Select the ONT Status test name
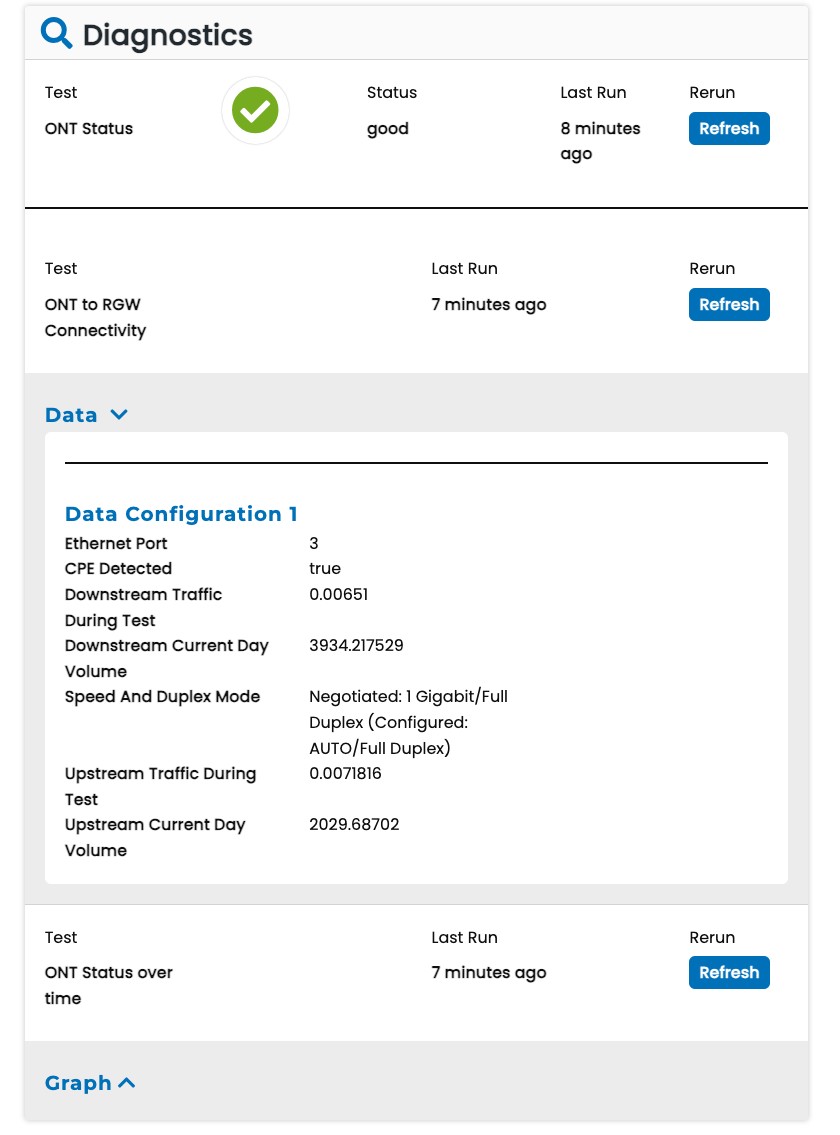Screen dimensions: 840x1135 point(89,129)
